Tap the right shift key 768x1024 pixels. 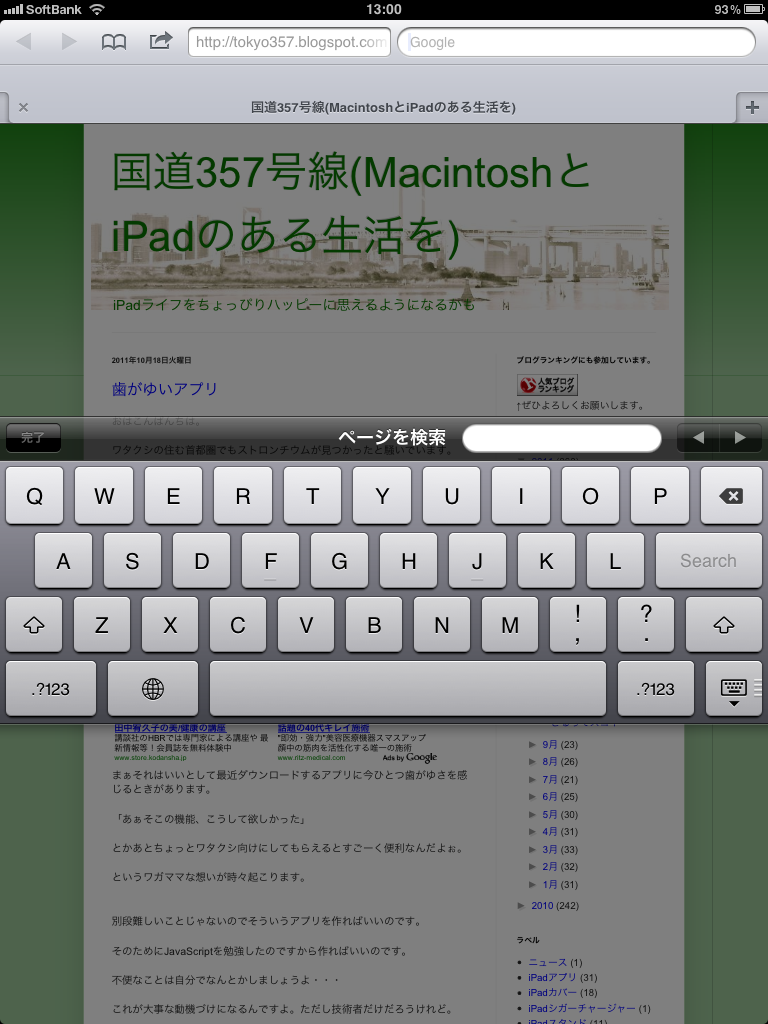click(x=724, y=625)
